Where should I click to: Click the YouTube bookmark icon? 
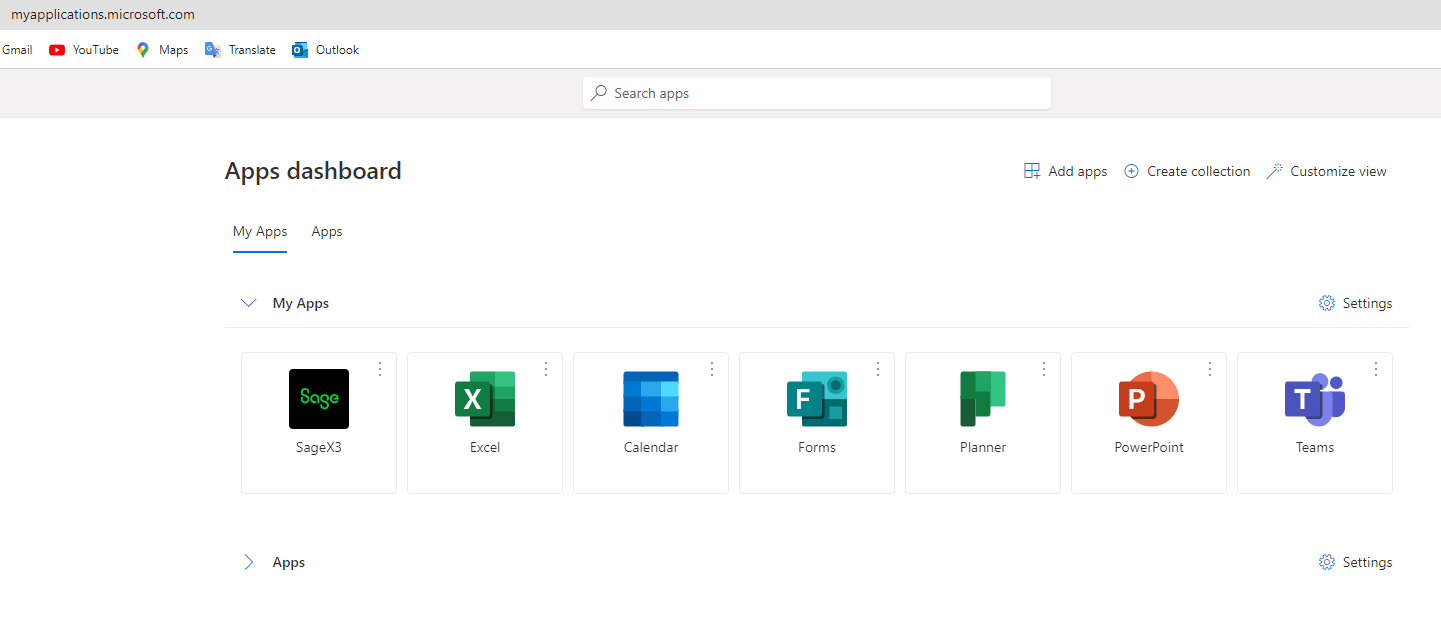(x=57, y=50)
